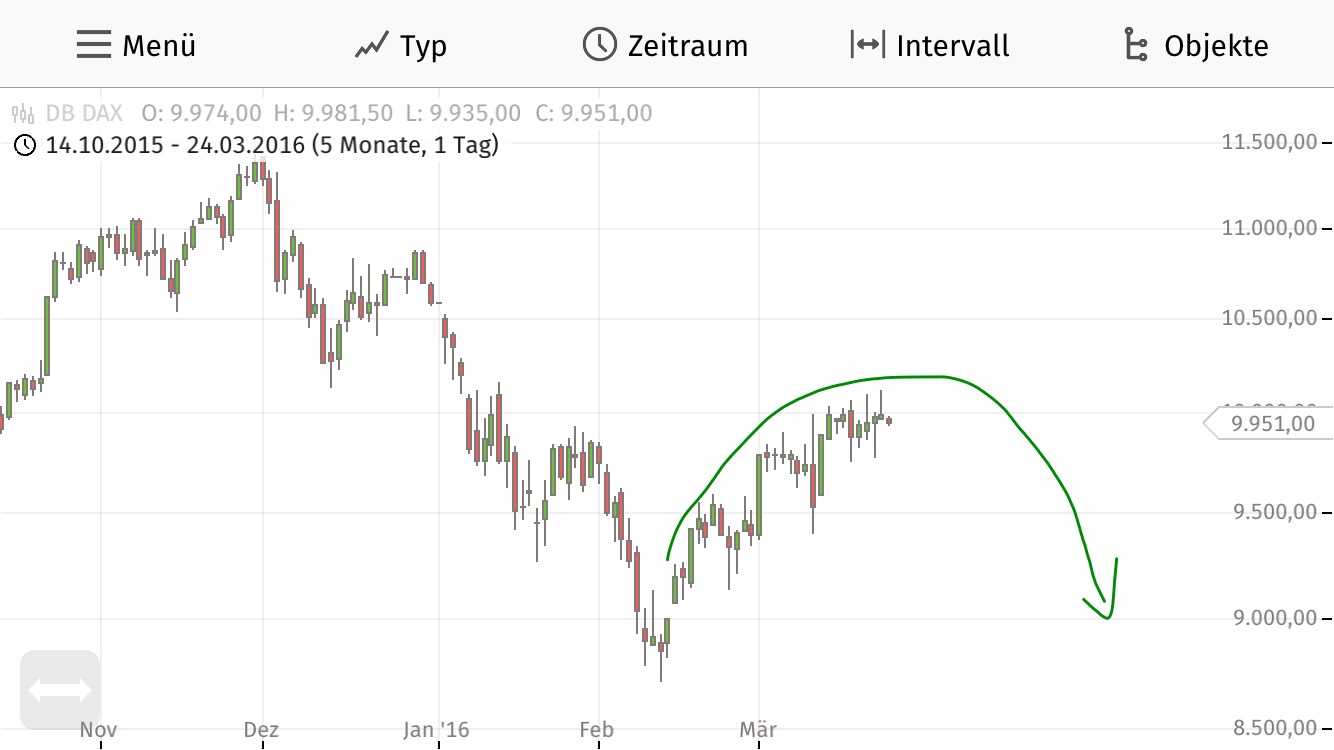Open the Menü hamburger icon
The image size is (1334, 750).
coord(93,44)
